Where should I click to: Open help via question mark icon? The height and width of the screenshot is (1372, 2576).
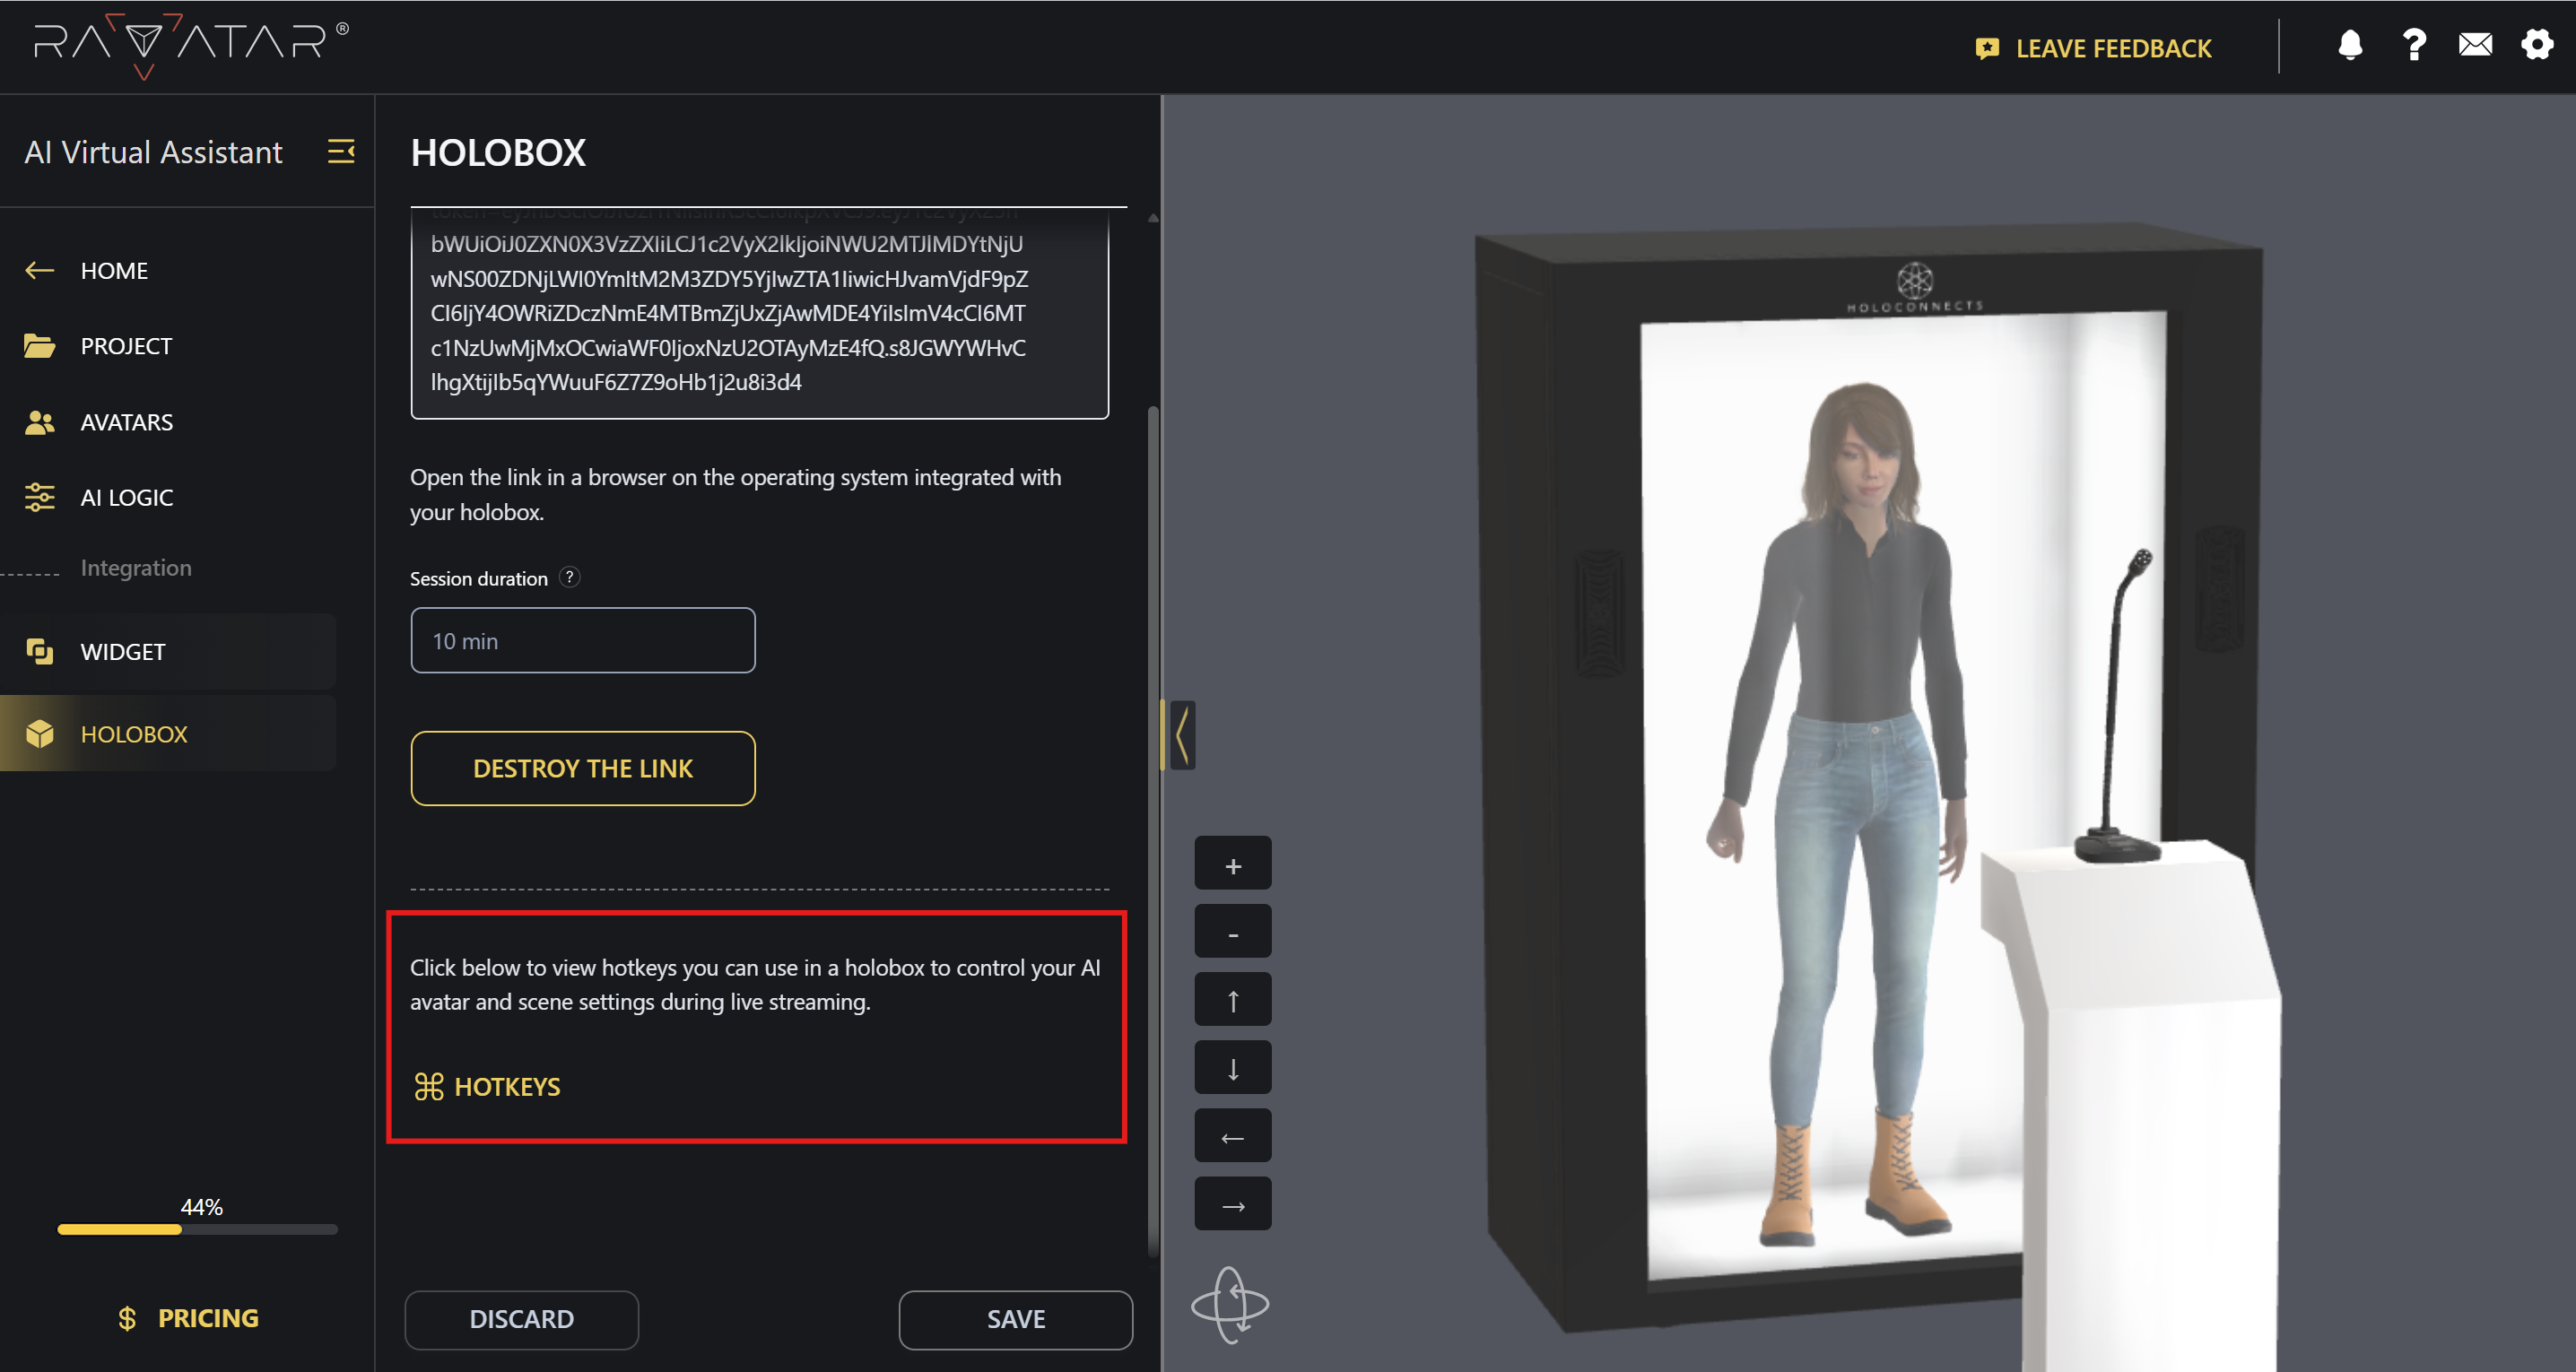(x=2414, y=46)
